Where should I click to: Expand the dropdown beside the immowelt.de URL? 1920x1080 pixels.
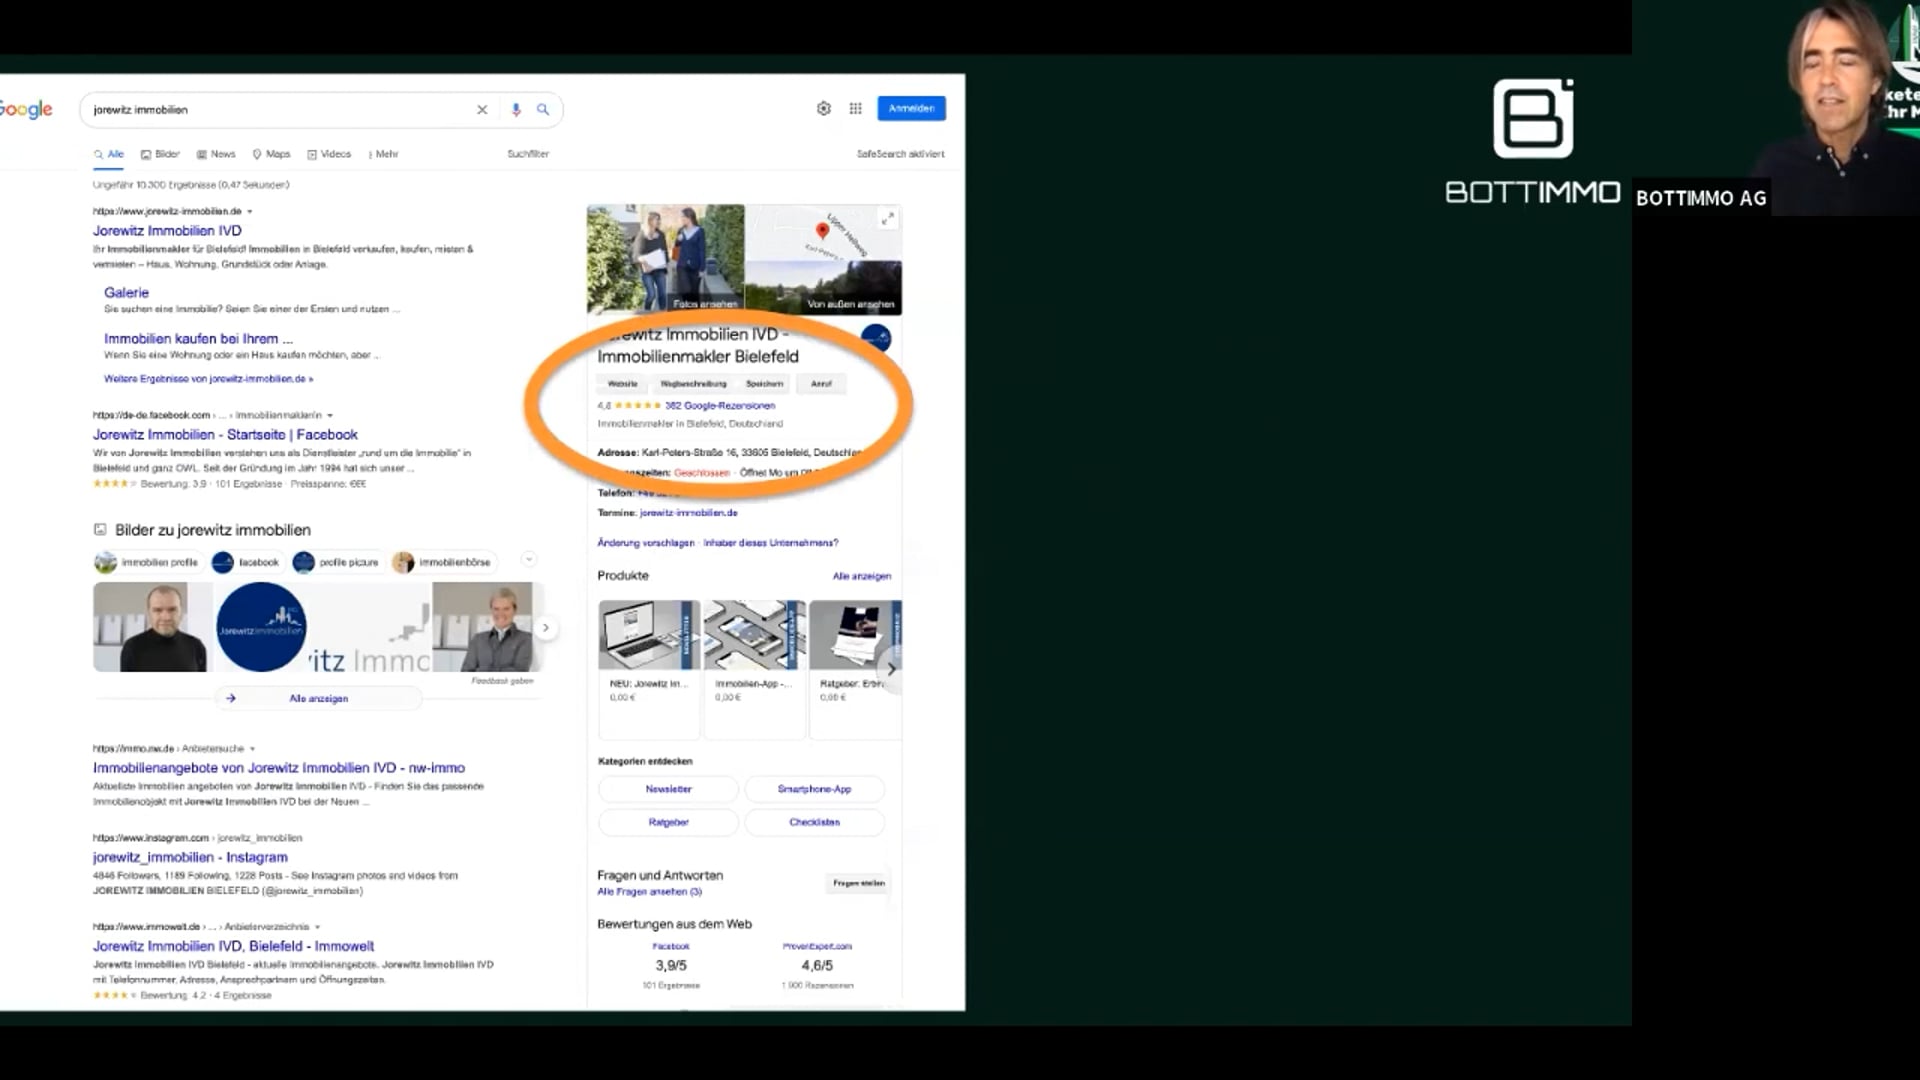(x=318, y=927)
